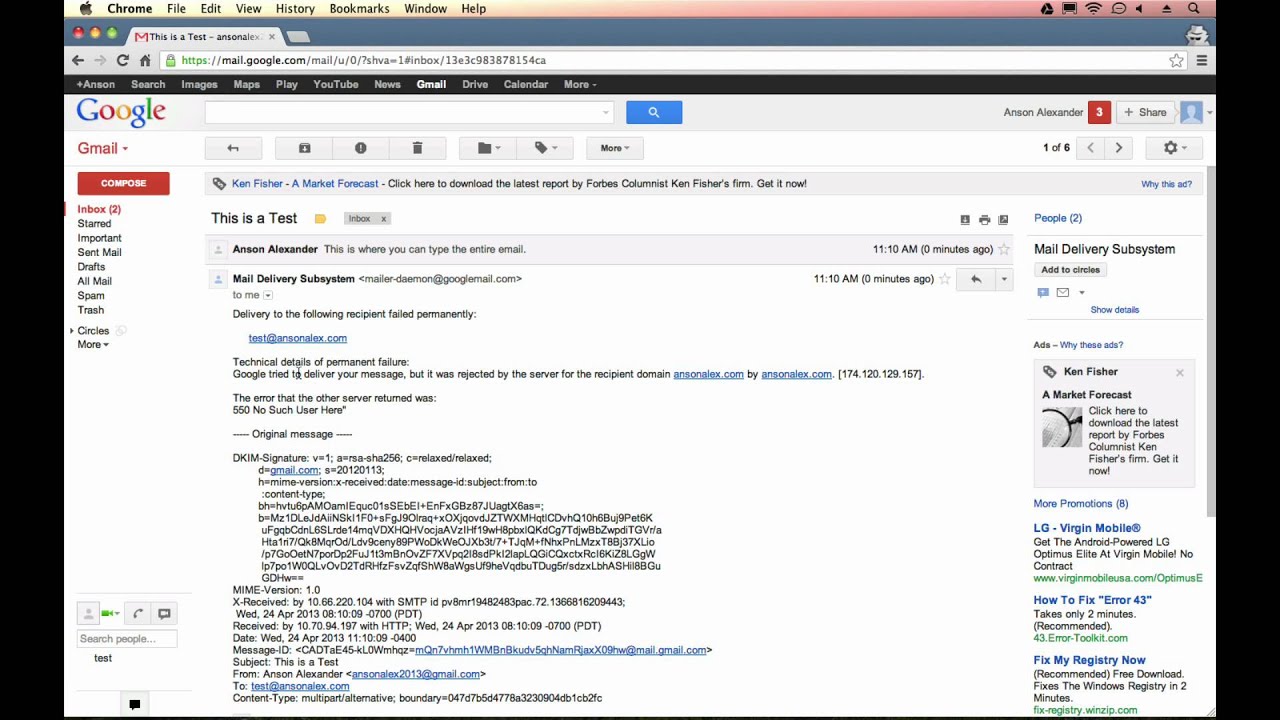The width and height of the screenshot is (1280, 720).
Task: Click the 'Why this ad?' link
Action: [1166, 184]
